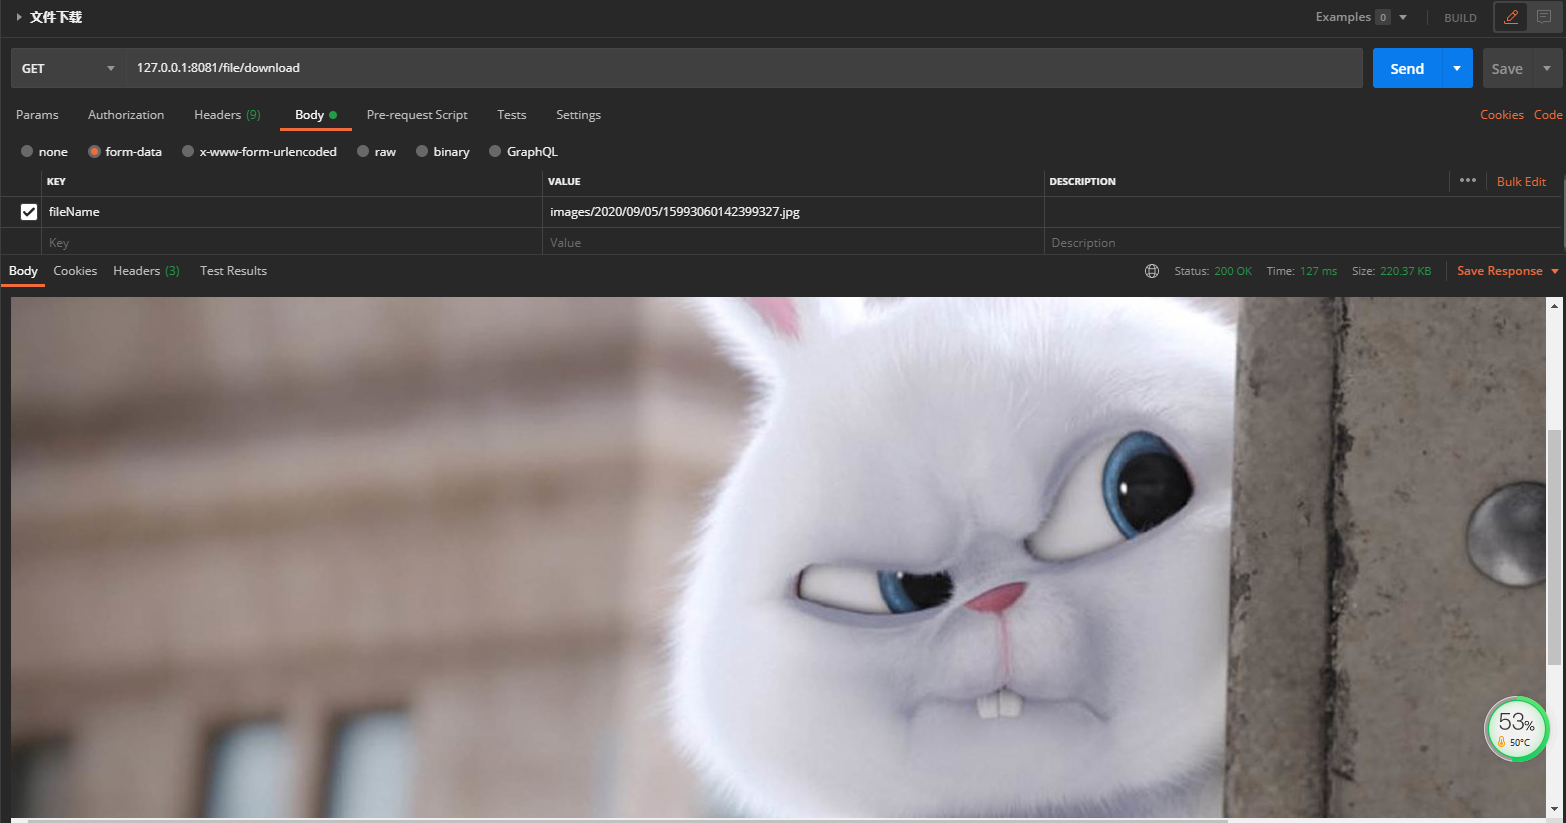Screen dimensions: 1566x823
Task: Click the globe network icon near Status
Action: (x=1152, y=271)
